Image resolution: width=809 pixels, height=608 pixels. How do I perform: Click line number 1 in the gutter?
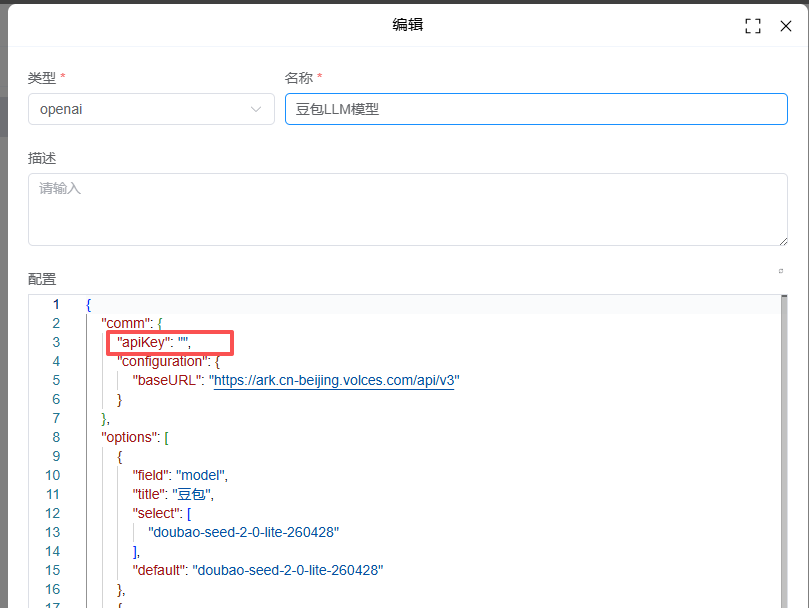(56, 305)
